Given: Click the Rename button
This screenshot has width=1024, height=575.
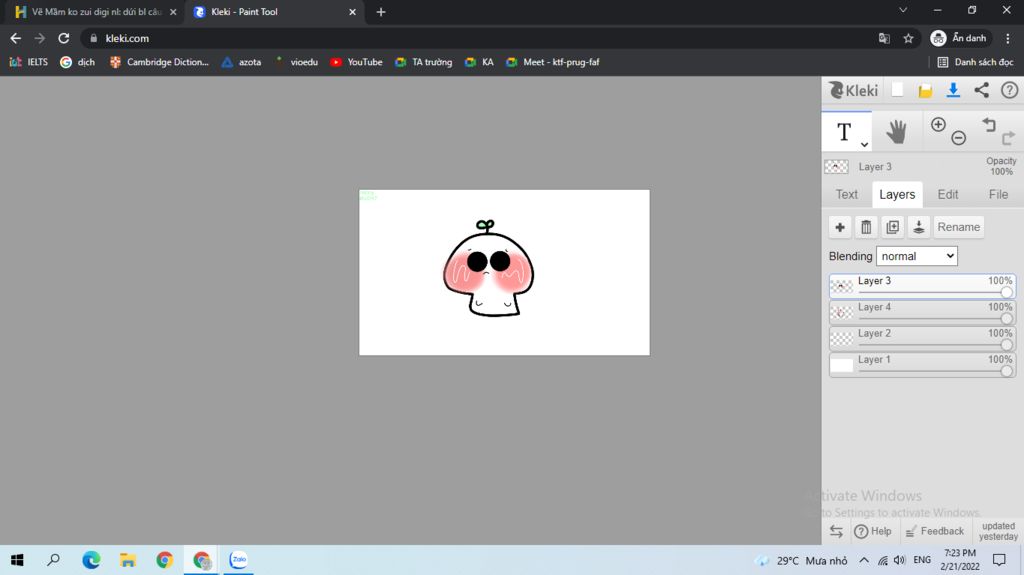Looking at the screenshot, I should pos(959,227).
